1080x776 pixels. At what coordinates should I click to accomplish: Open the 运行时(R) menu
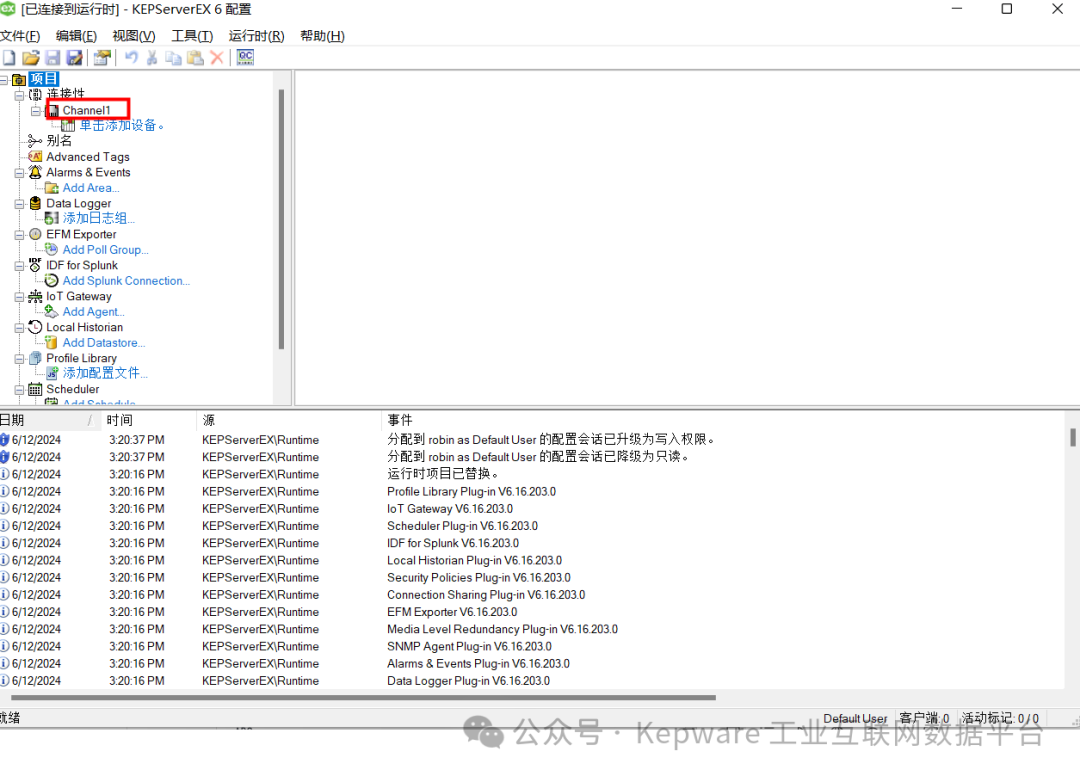coord(256,36)
